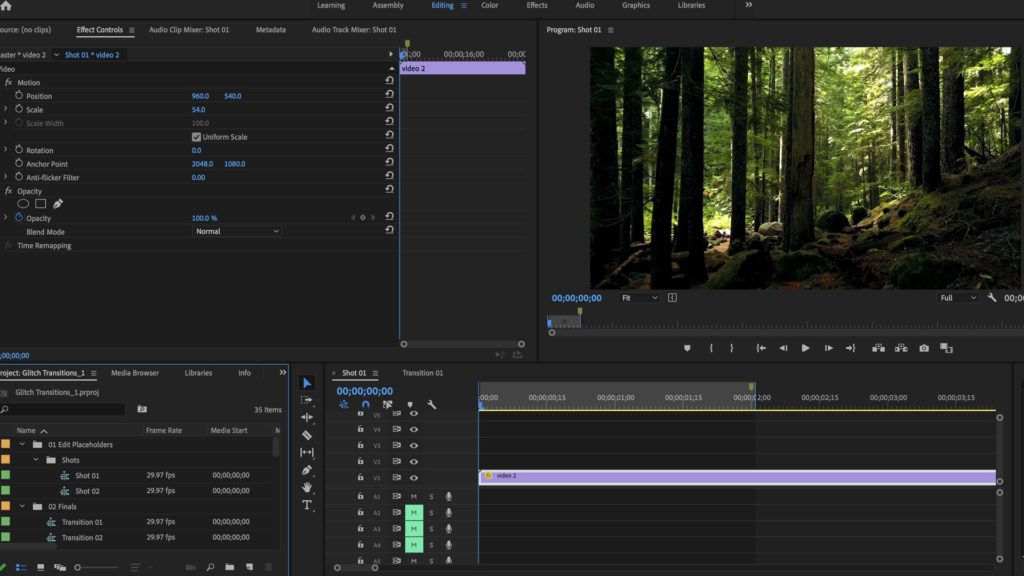
Task: Collapse the 01 Edit Placeholders bin
Action: coord(22,444)
